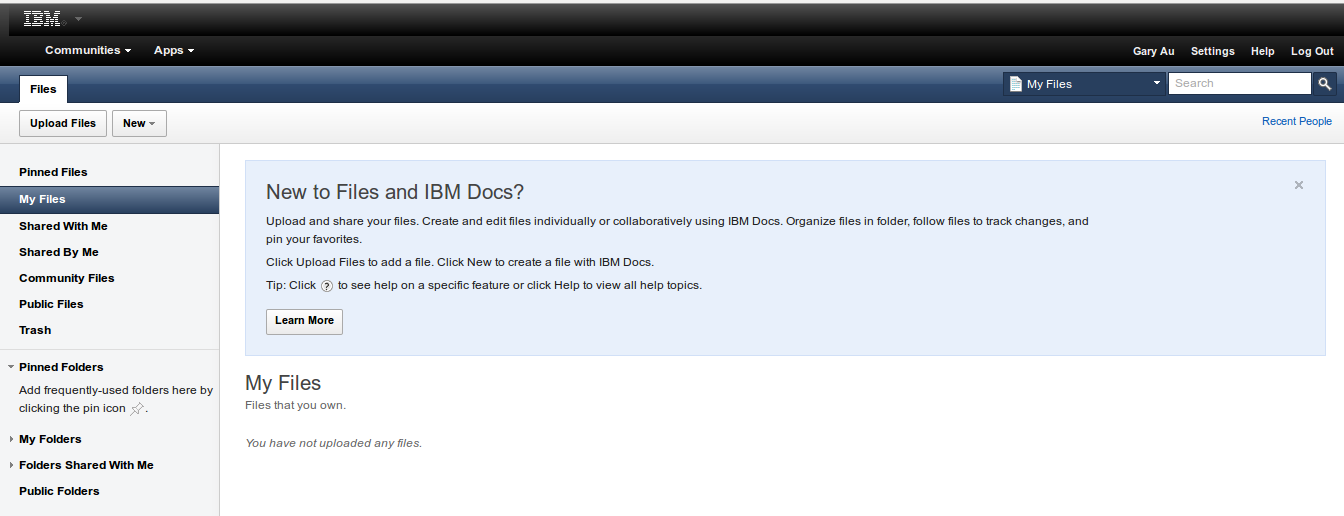Close the New to Files banner
The image size is (1344, 516).
click(x=1299, y=185)
